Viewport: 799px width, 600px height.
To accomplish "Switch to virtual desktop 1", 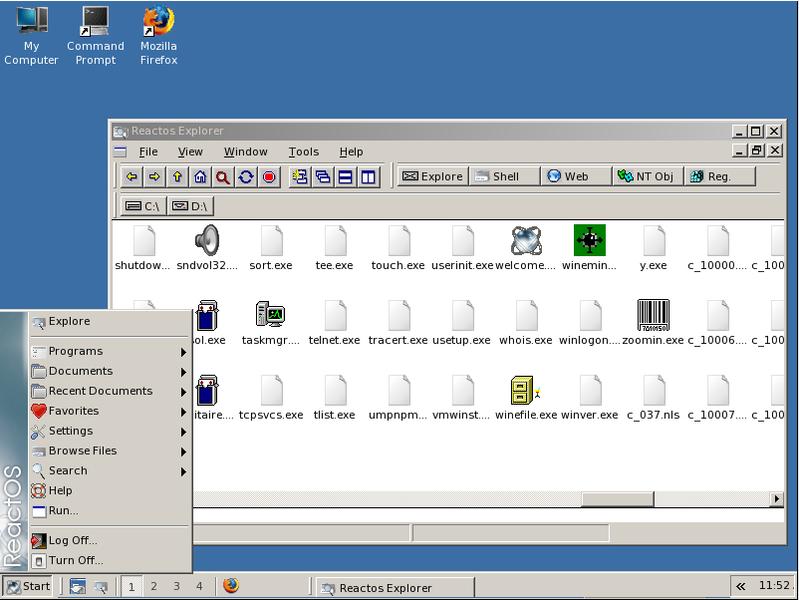I will (x=131, y=586).
